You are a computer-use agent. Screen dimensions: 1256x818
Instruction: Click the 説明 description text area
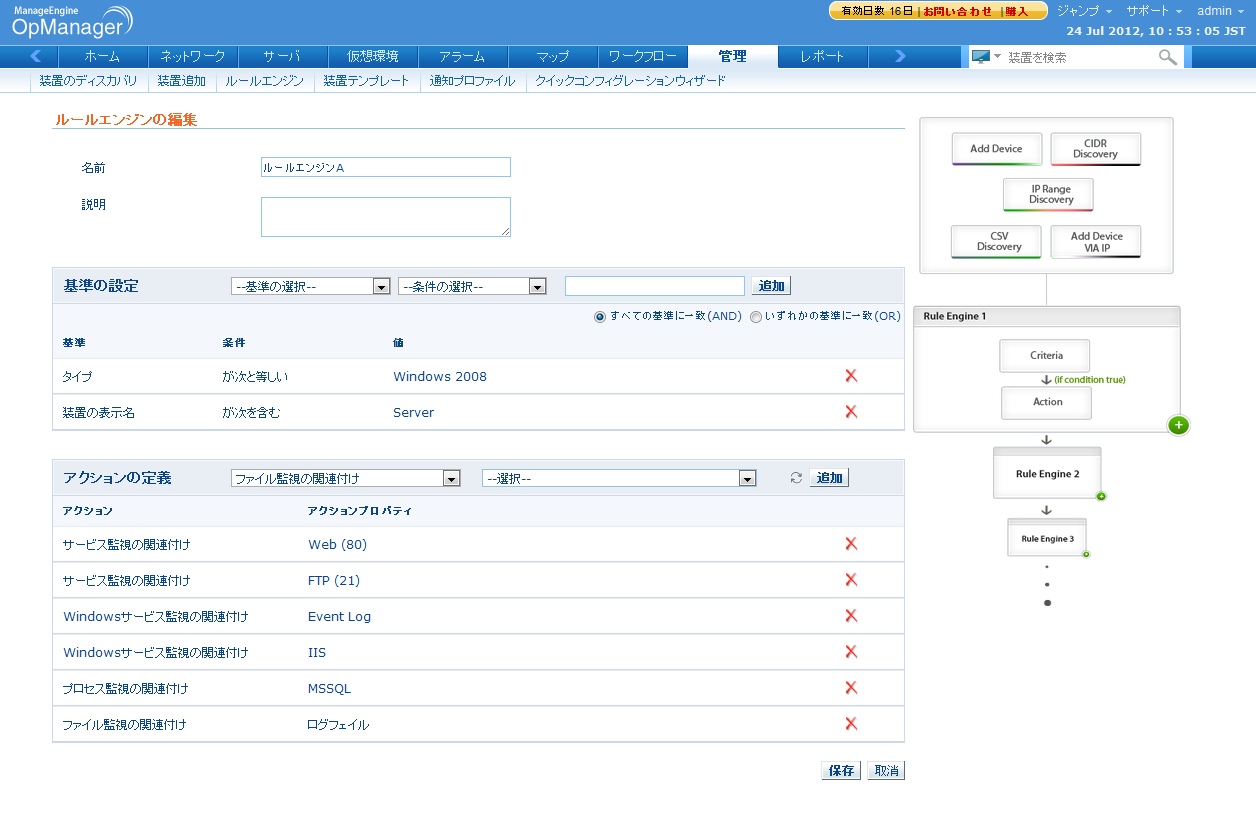tap(385, 217)
